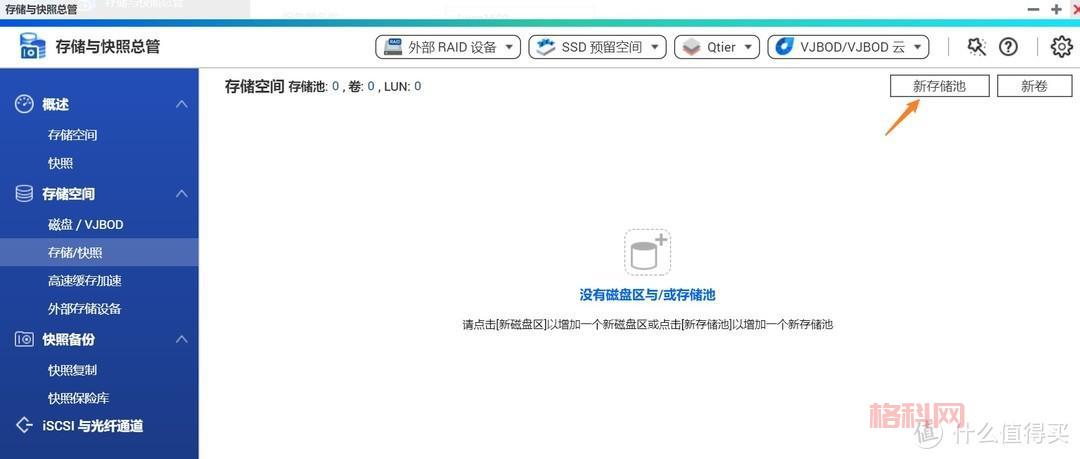Open 磁盘 / VJBOD page
Screen dimensions: 1080x459
pyautogui.click(x=85, y=225)
